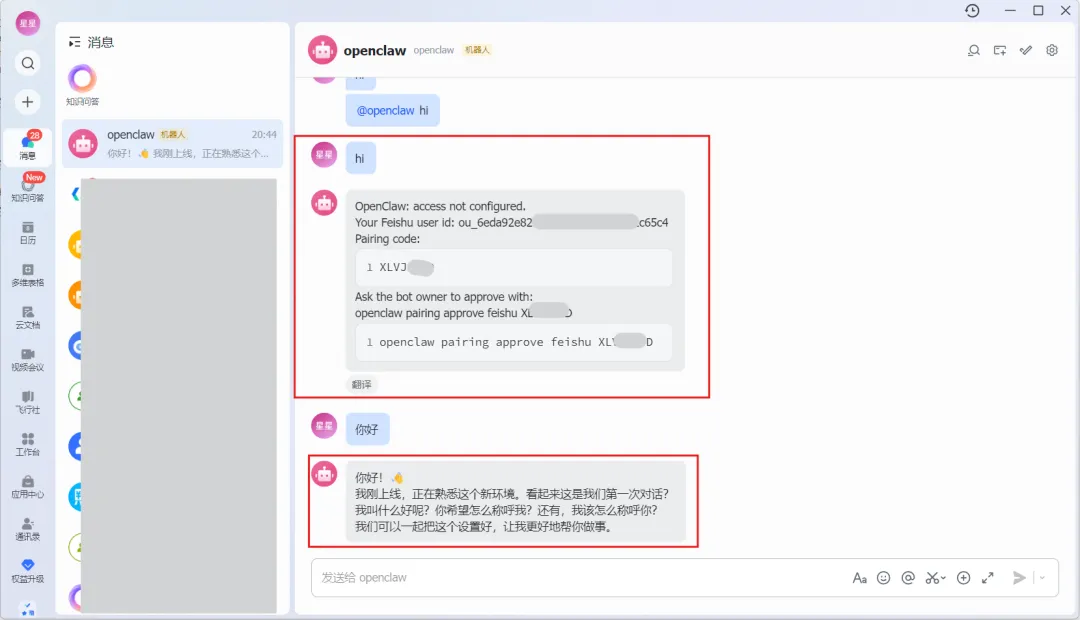This screenshot has width=1080, height=620.
Task: Open the plus more-attachments icon in input bar
Action: (964, 578)
